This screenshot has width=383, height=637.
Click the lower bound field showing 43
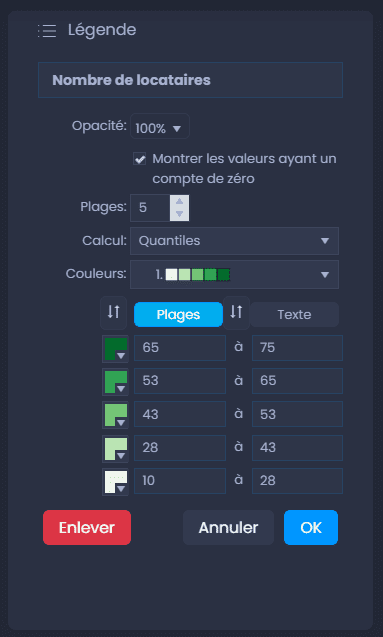coord(180,414)
